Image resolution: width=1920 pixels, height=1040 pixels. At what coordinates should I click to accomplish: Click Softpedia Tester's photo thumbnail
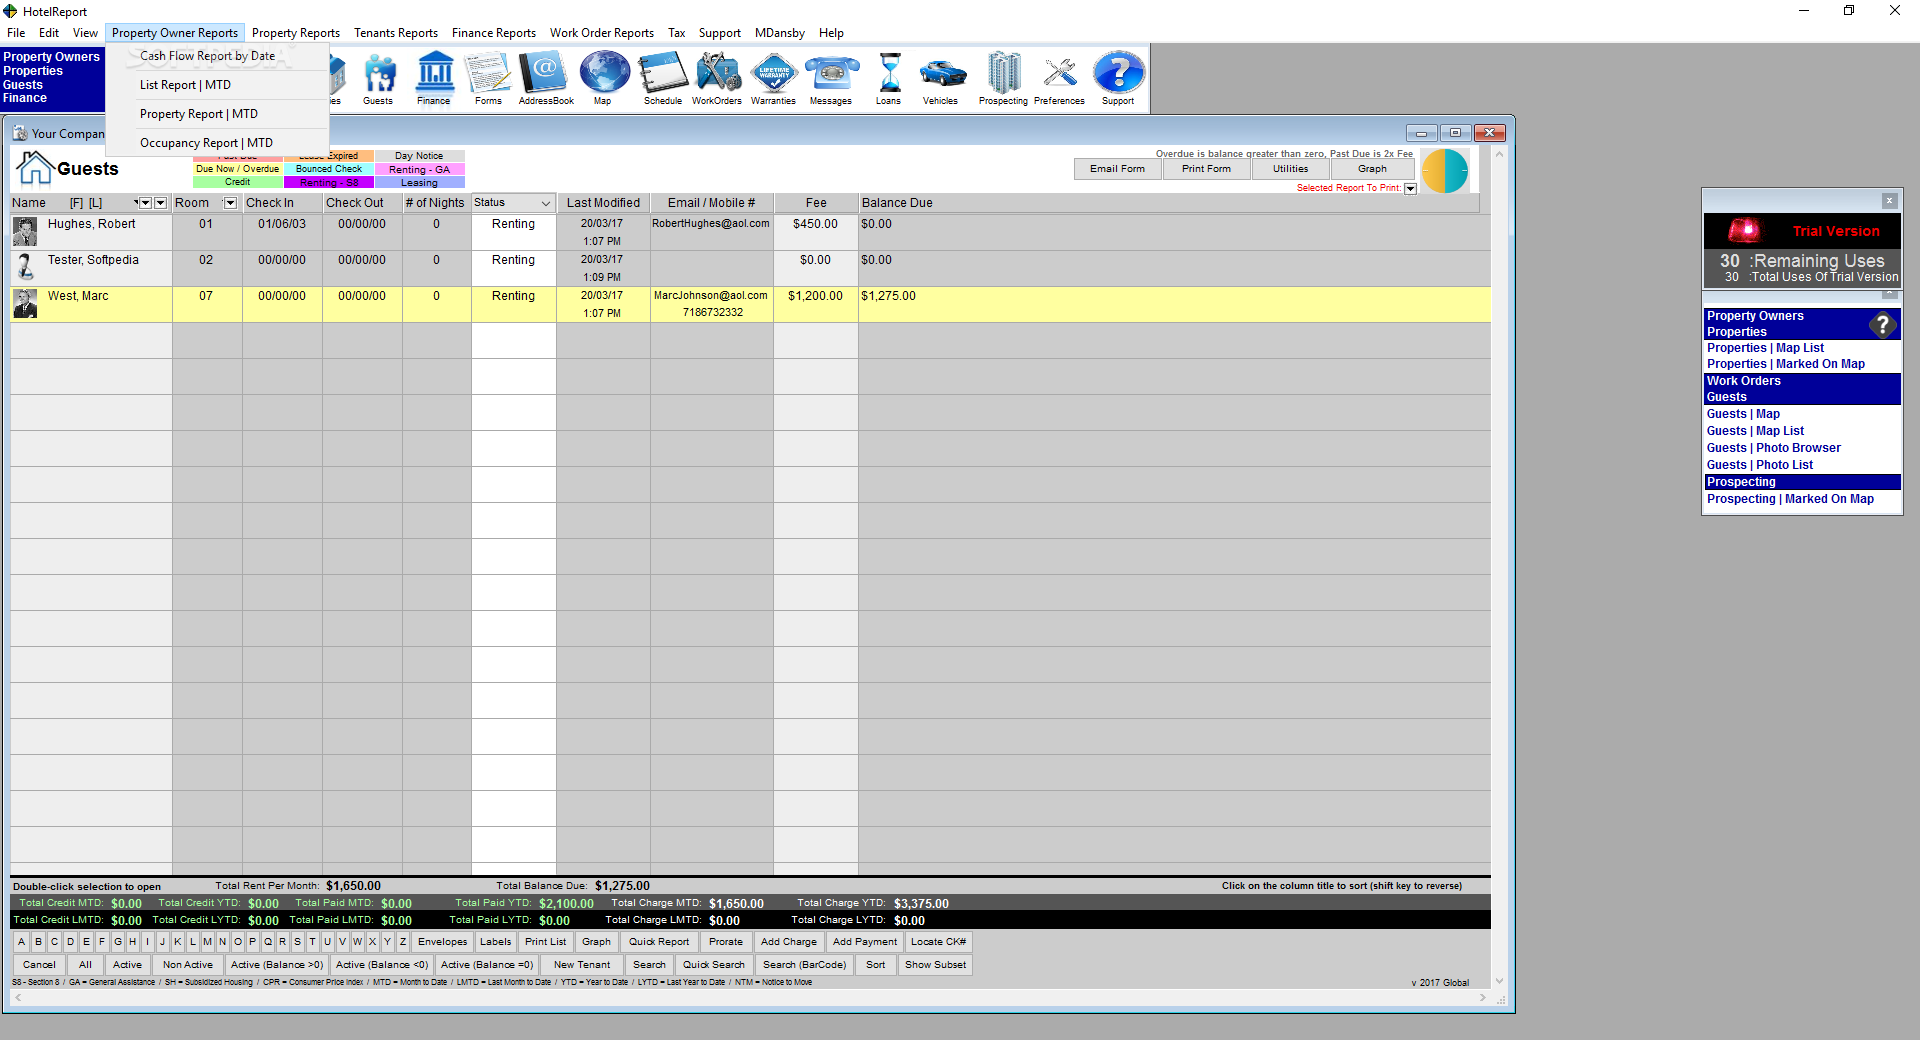pos(25,267)
